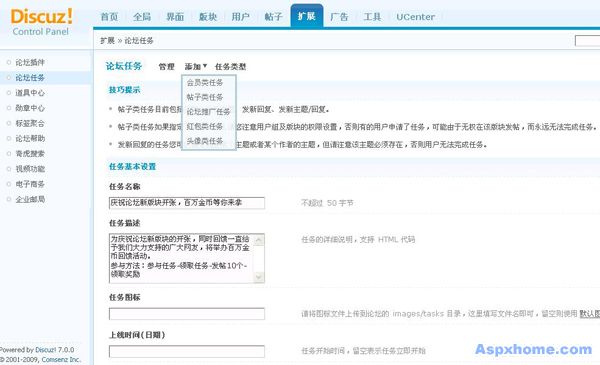Focus the 任务图标 input field
This screenshot has width=600, height=365.
click(187, 314)
